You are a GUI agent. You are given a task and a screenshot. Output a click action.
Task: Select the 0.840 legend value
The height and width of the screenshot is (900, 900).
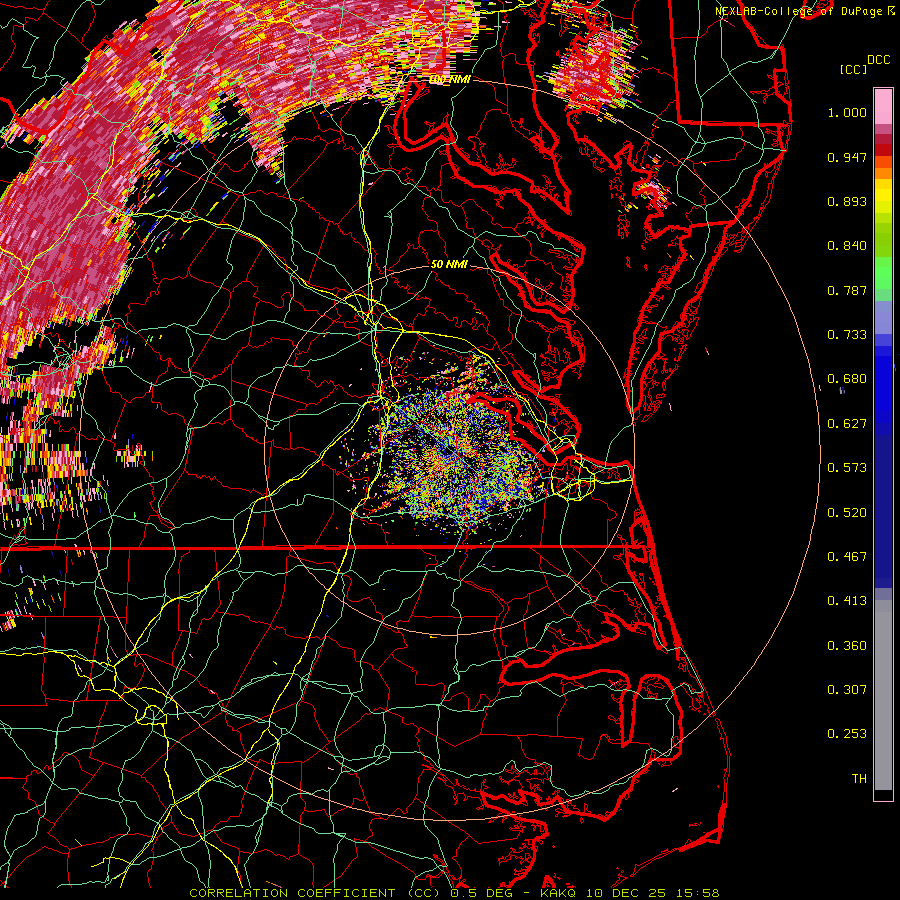point(847,246)
